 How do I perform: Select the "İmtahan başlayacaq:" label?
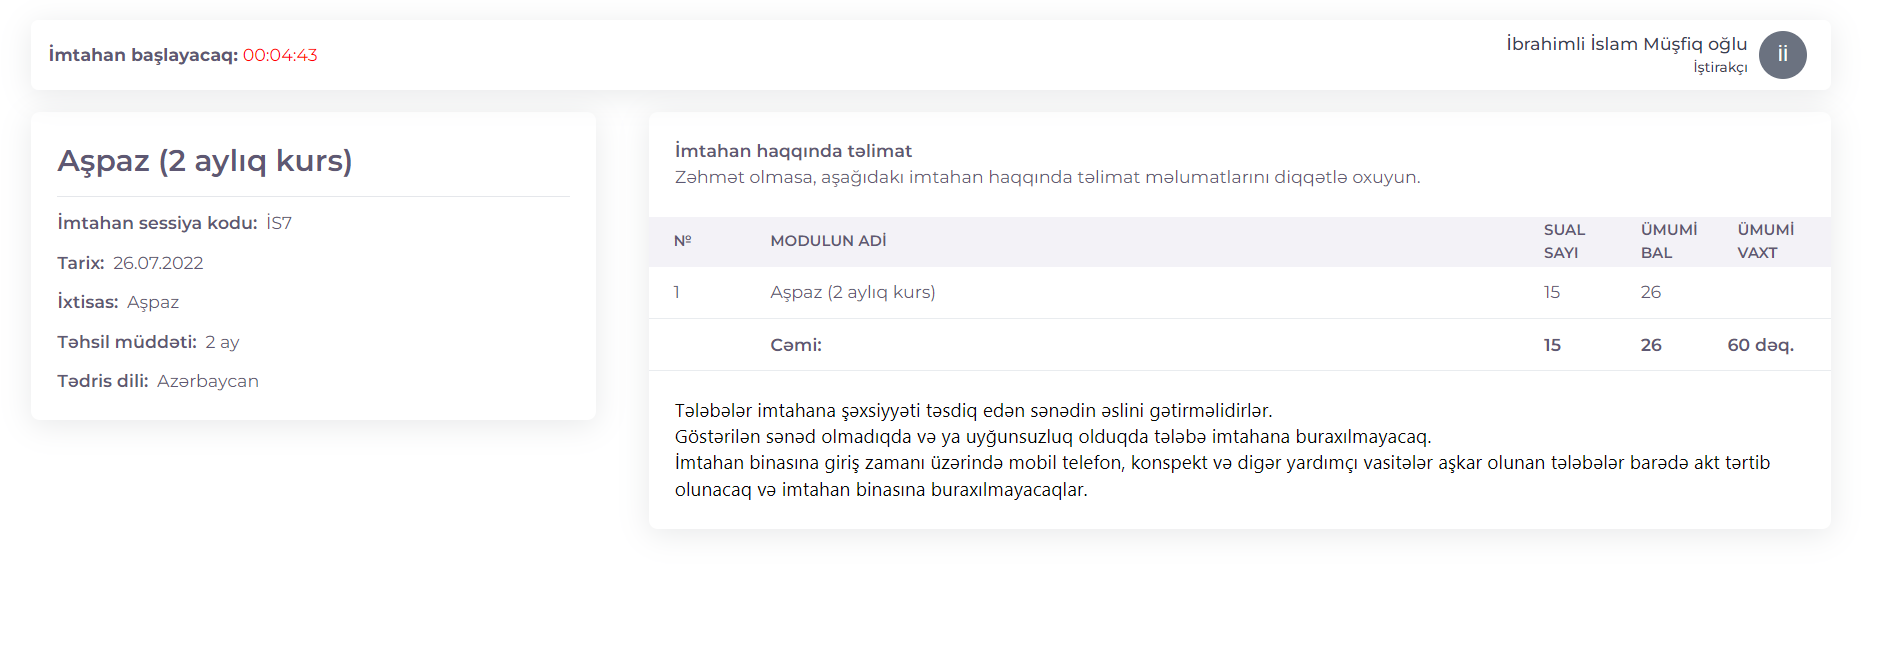coord(143,55)
